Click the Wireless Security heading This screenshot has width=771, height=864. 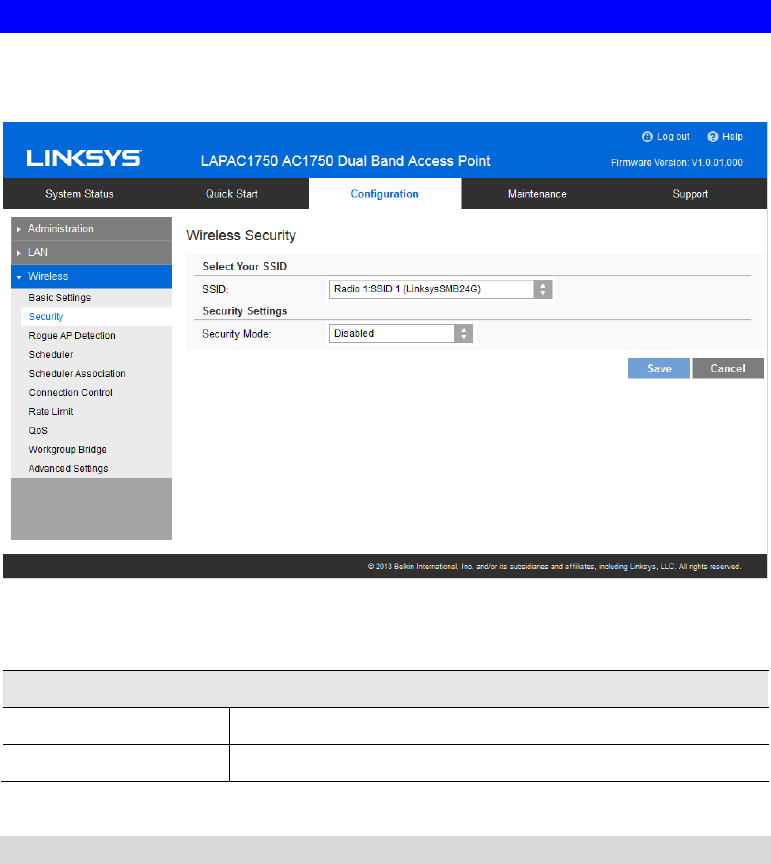tap(241, 235)
